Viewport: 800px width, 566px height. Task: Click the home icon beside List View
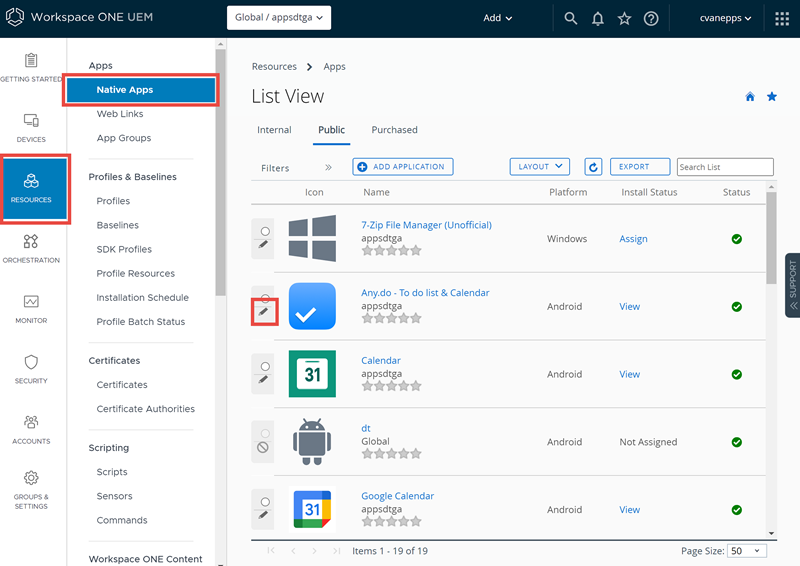(x=749, y=96)
